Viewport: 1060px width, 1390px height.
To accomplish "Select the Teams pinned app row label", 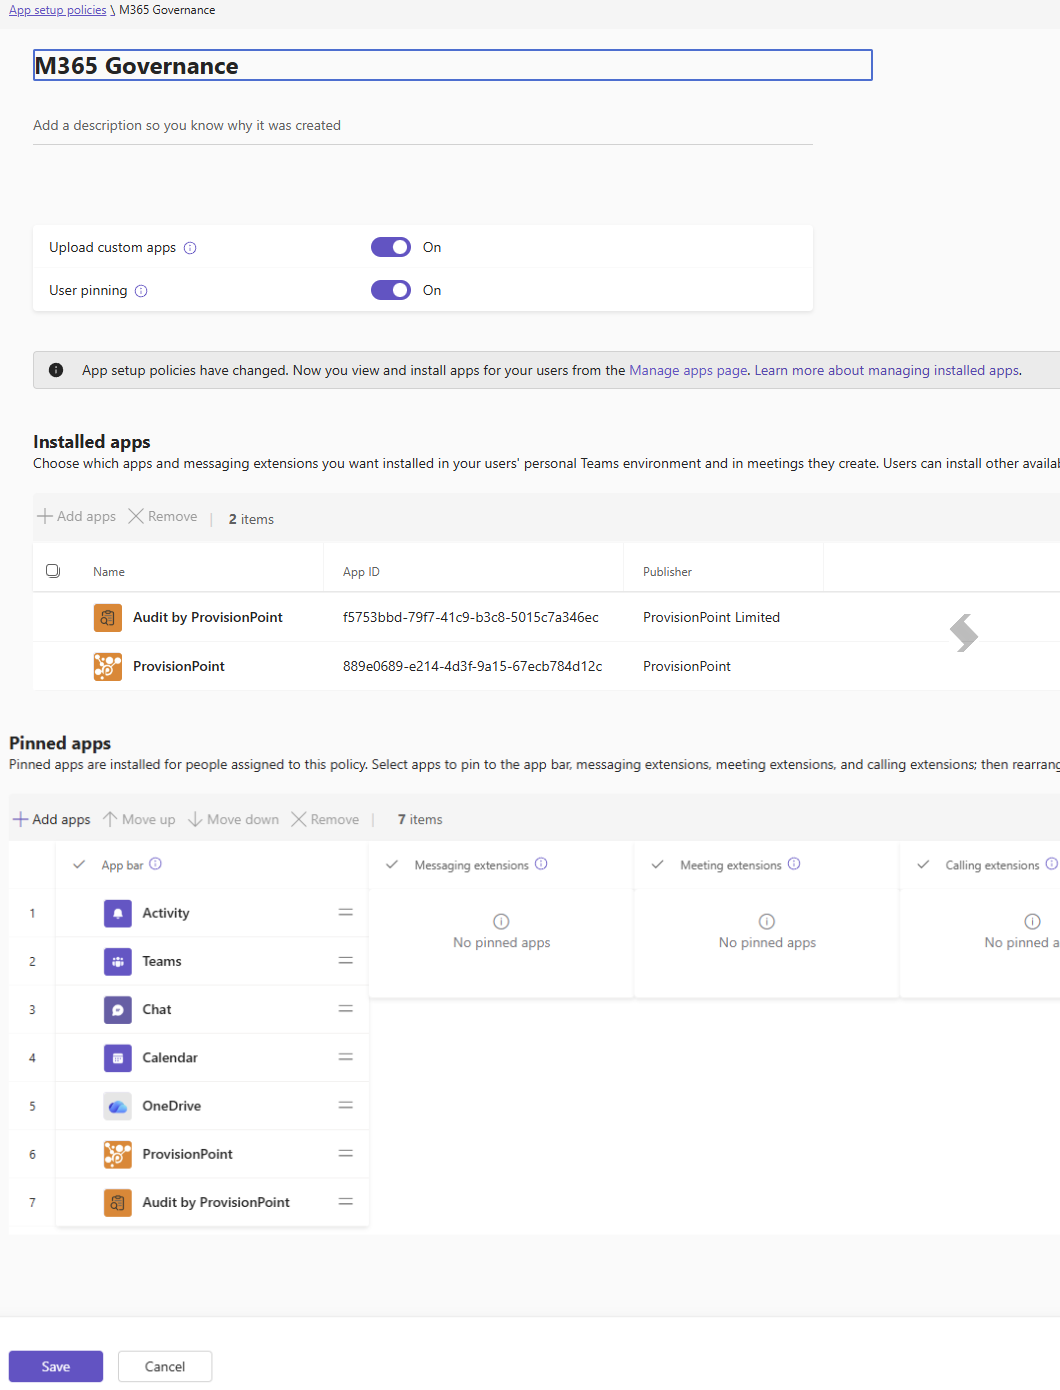I will [x=162, y=961].
